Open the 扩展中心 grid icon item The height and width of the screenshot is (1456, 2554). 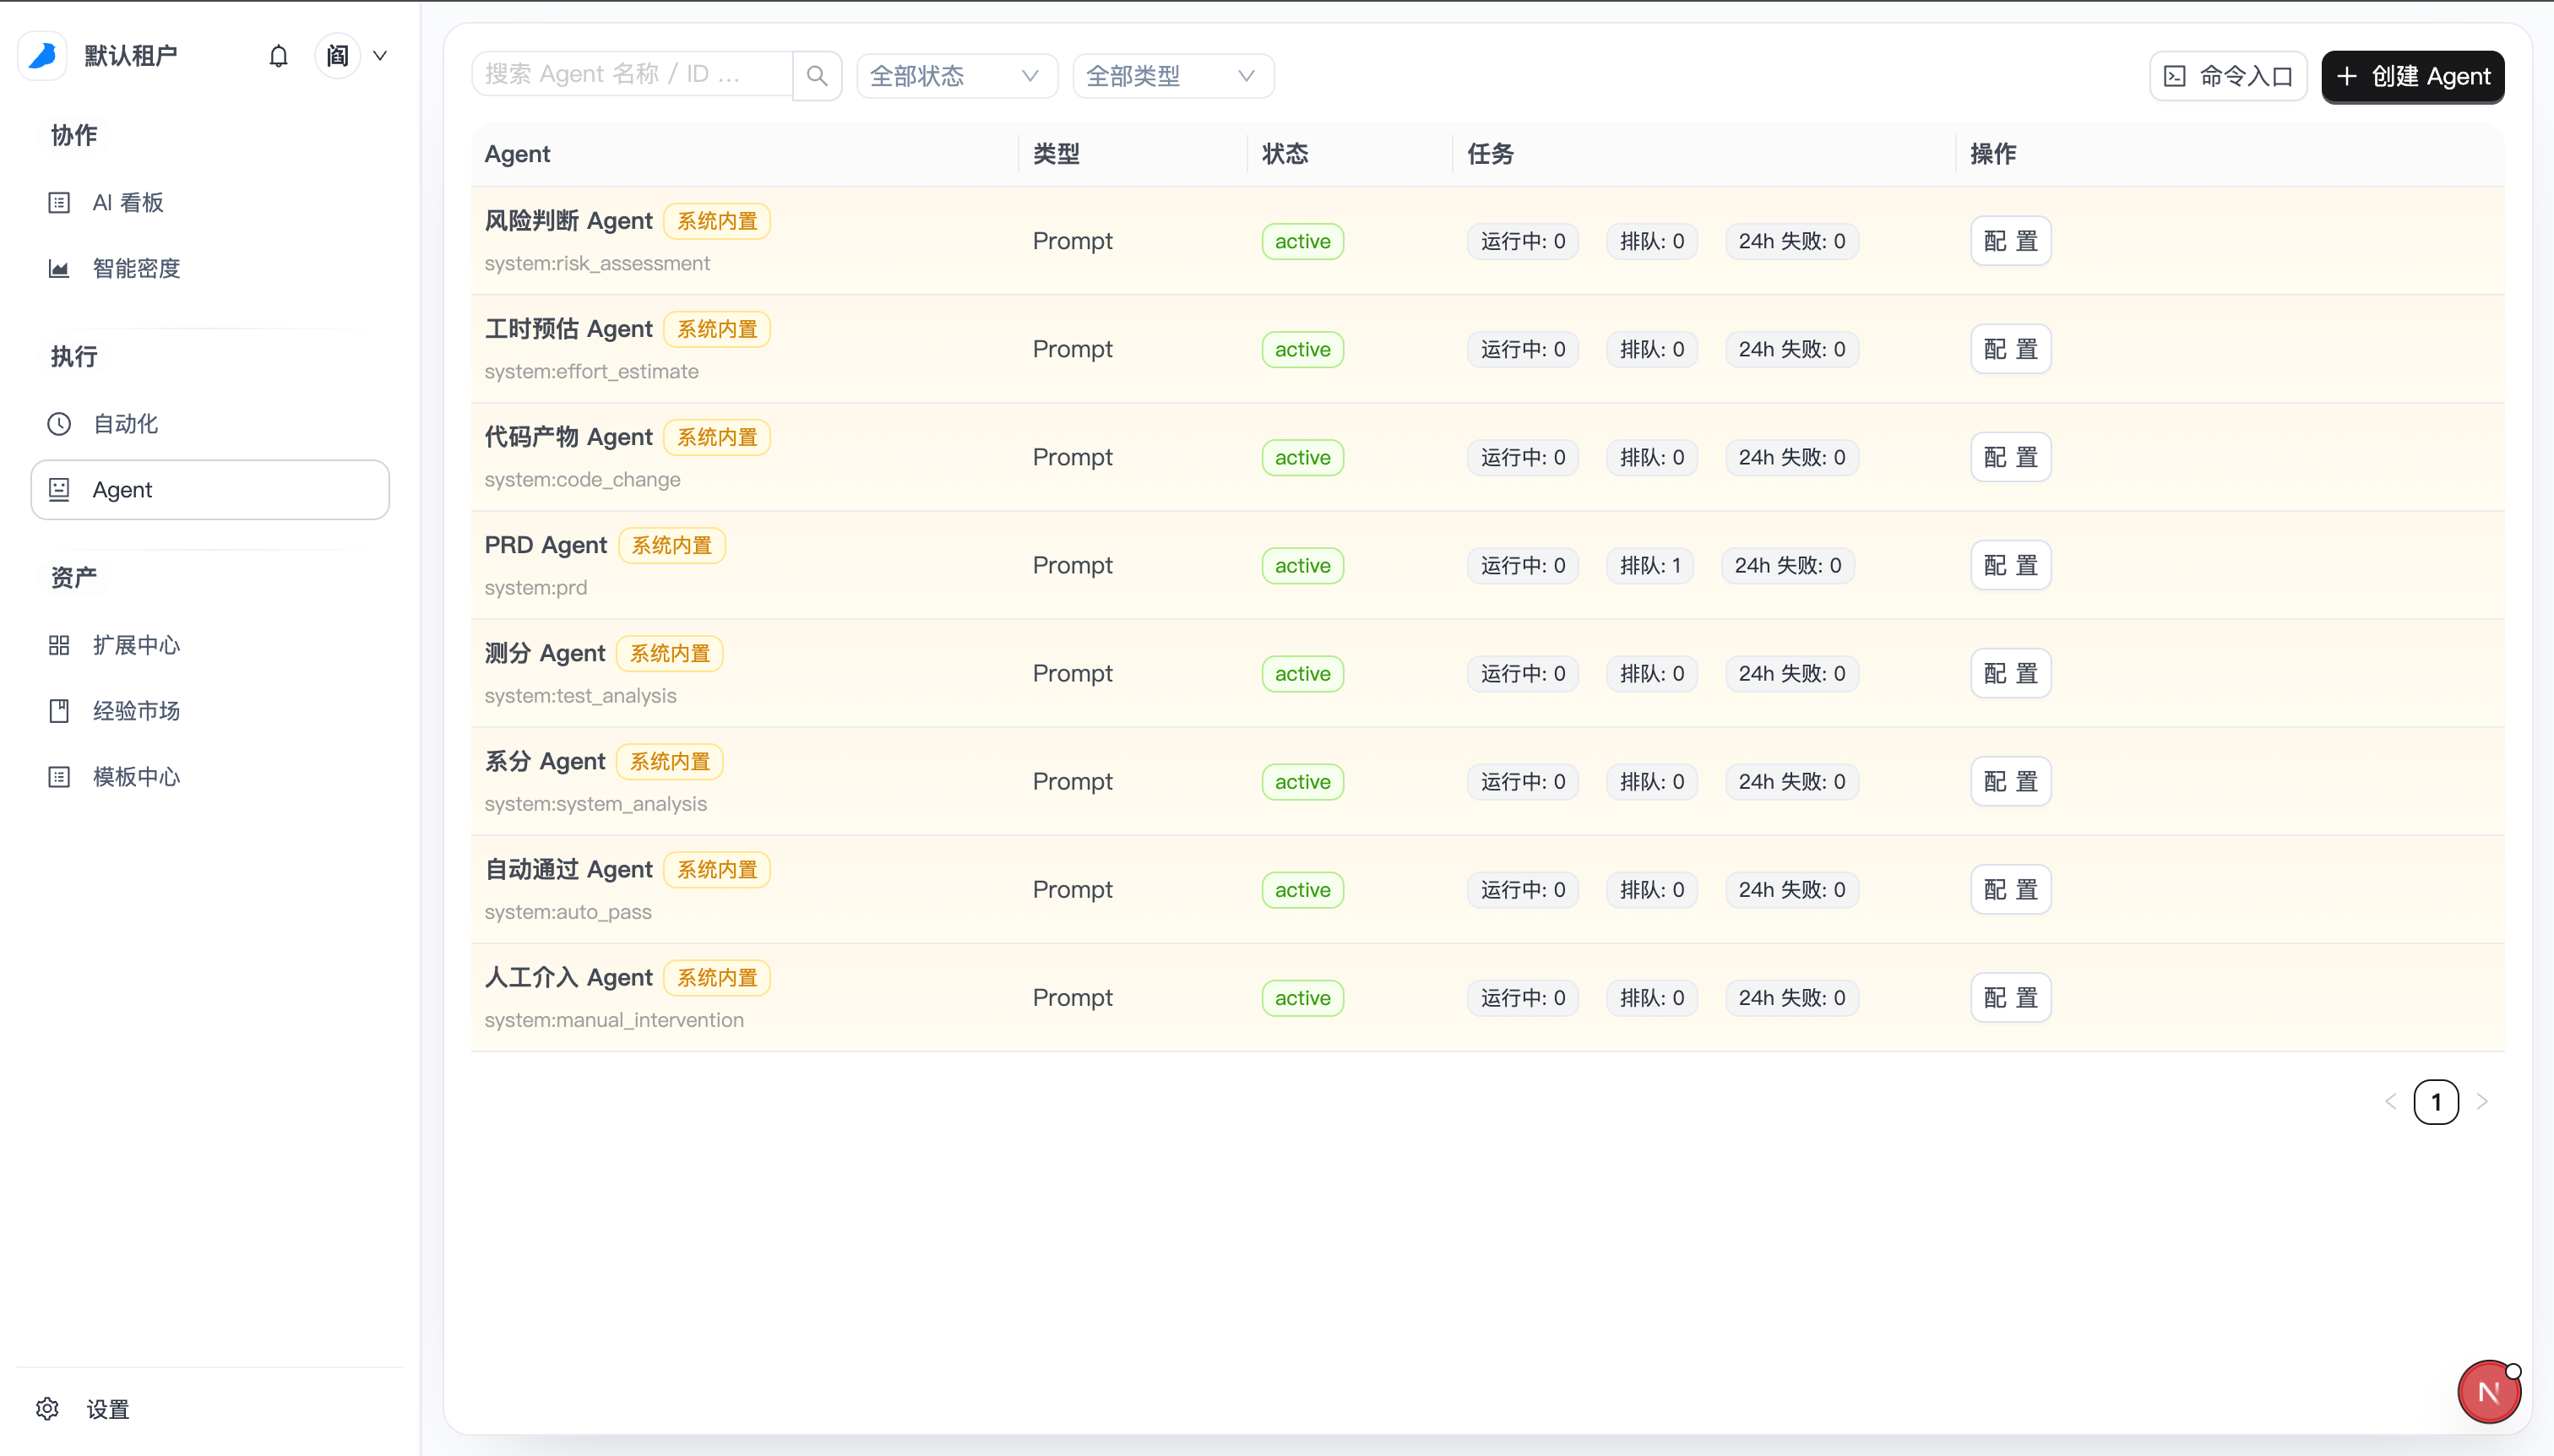pyautogui.click(x=59, y=645)
